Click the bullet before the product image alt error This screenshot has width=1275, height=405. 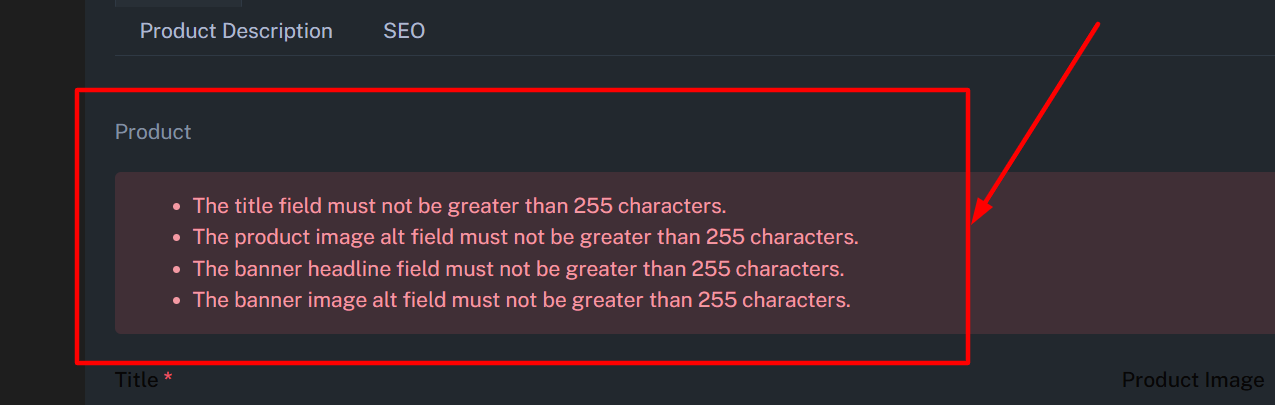[177, 238]
